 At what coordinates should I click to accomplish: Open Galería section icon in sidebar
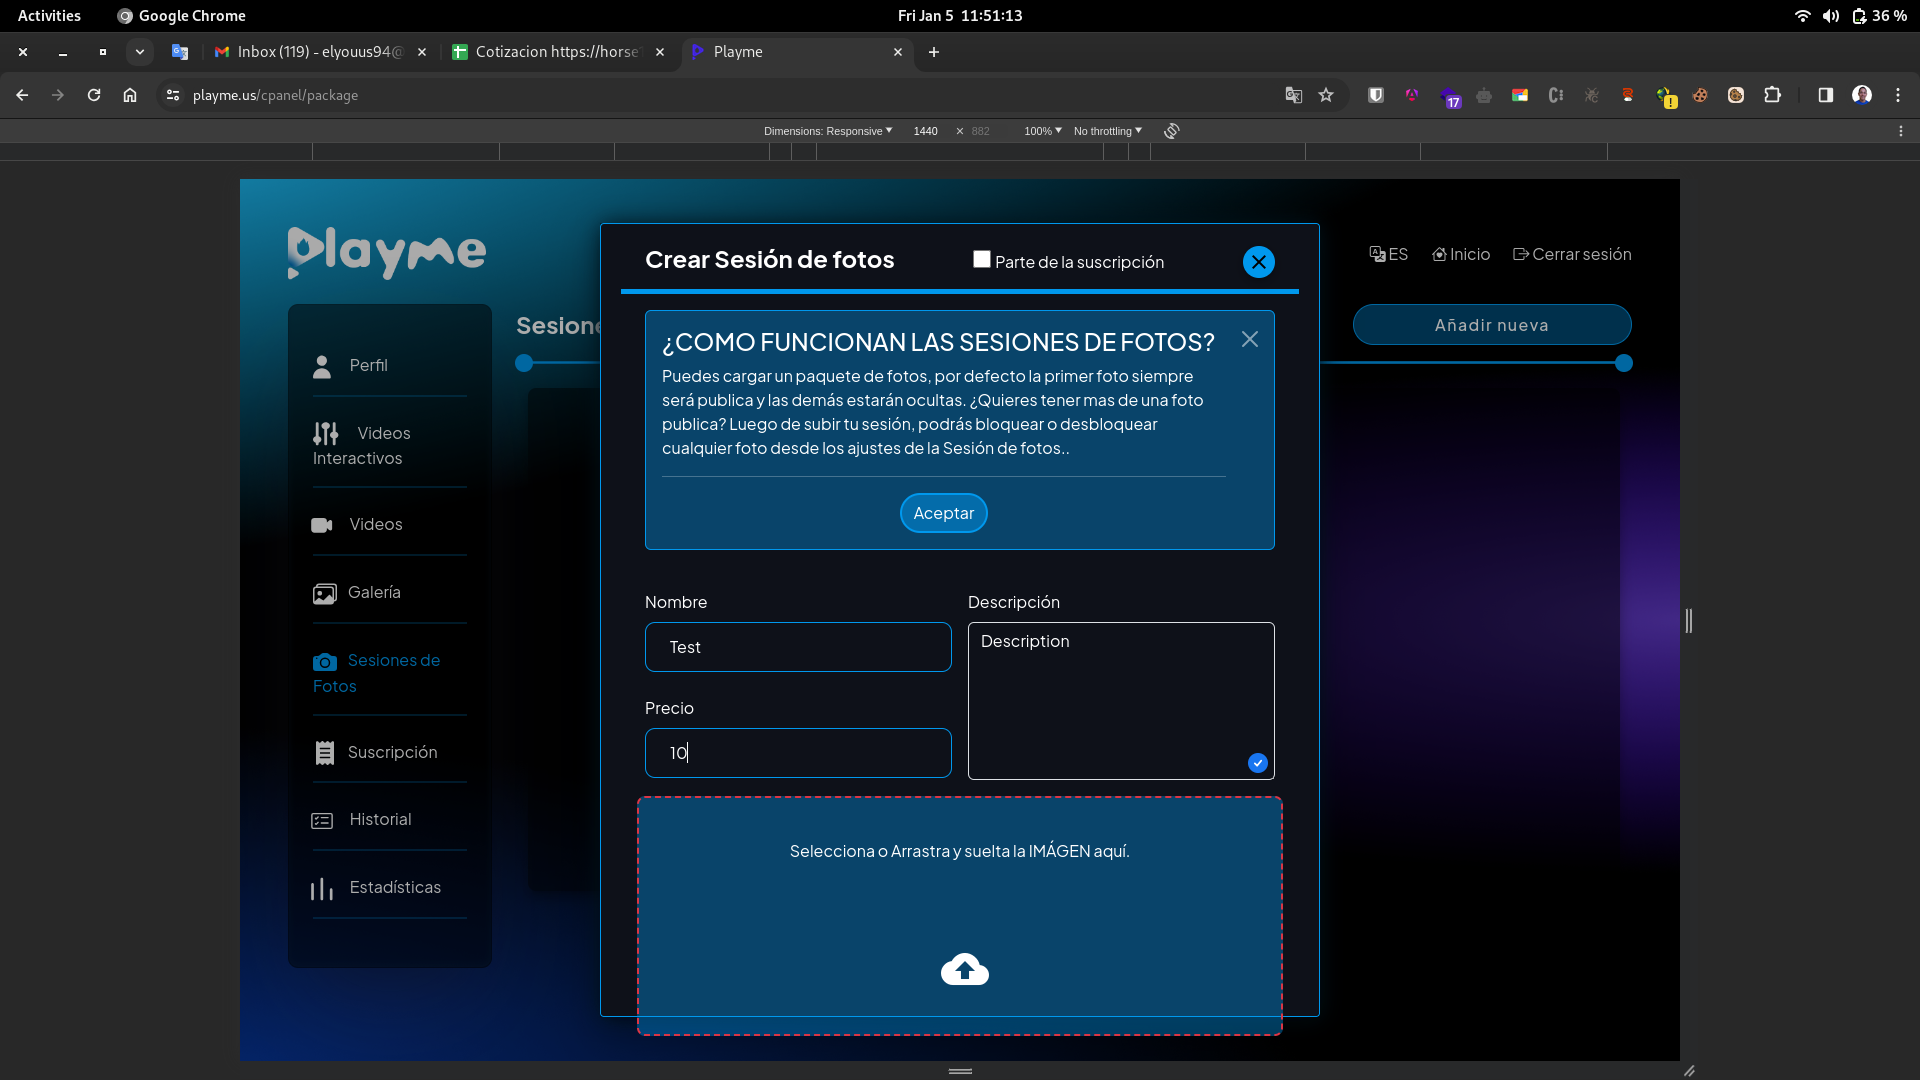point(324,594)
